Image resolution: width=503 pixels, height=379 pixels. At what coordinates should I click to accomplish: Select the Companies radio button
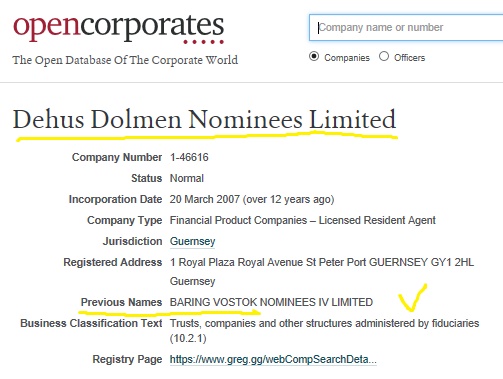pos(314,57)
